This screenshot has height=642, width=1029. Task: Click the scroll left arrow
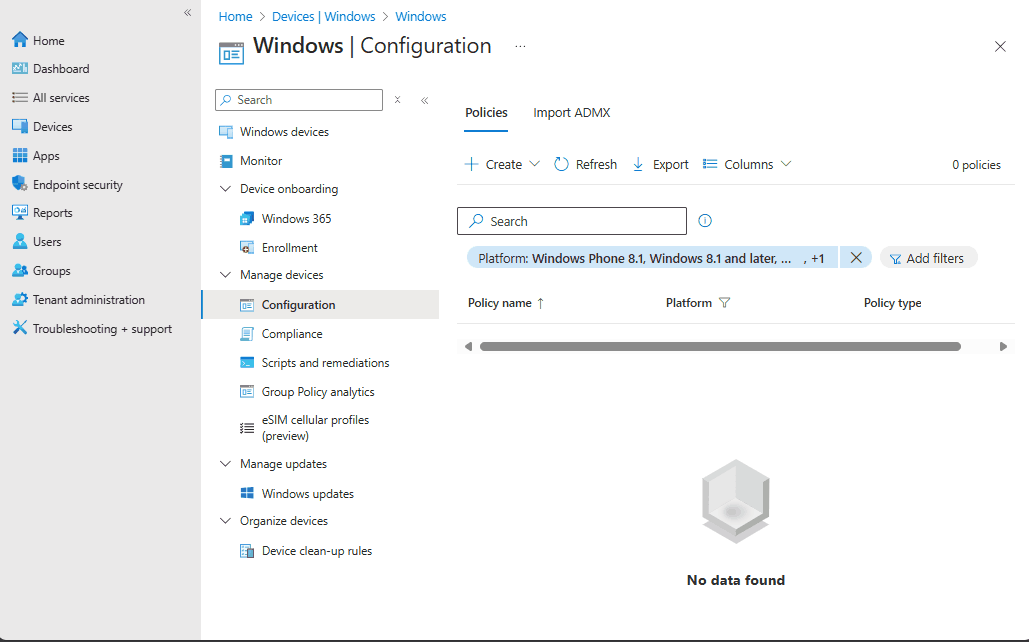[x=468, y=346]
